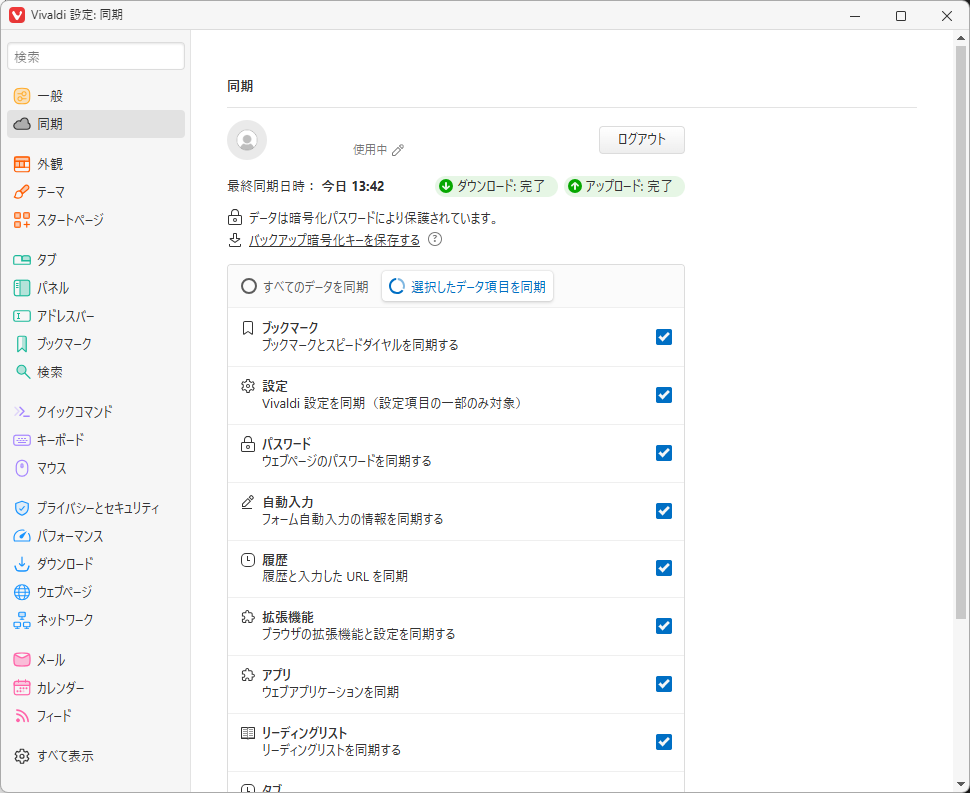Click the 使用中 account status text

[370, 150]
